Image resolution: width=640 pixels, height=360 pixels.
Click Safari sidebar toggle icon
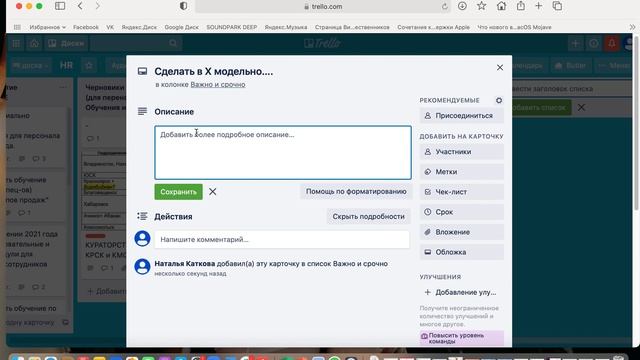60,6
